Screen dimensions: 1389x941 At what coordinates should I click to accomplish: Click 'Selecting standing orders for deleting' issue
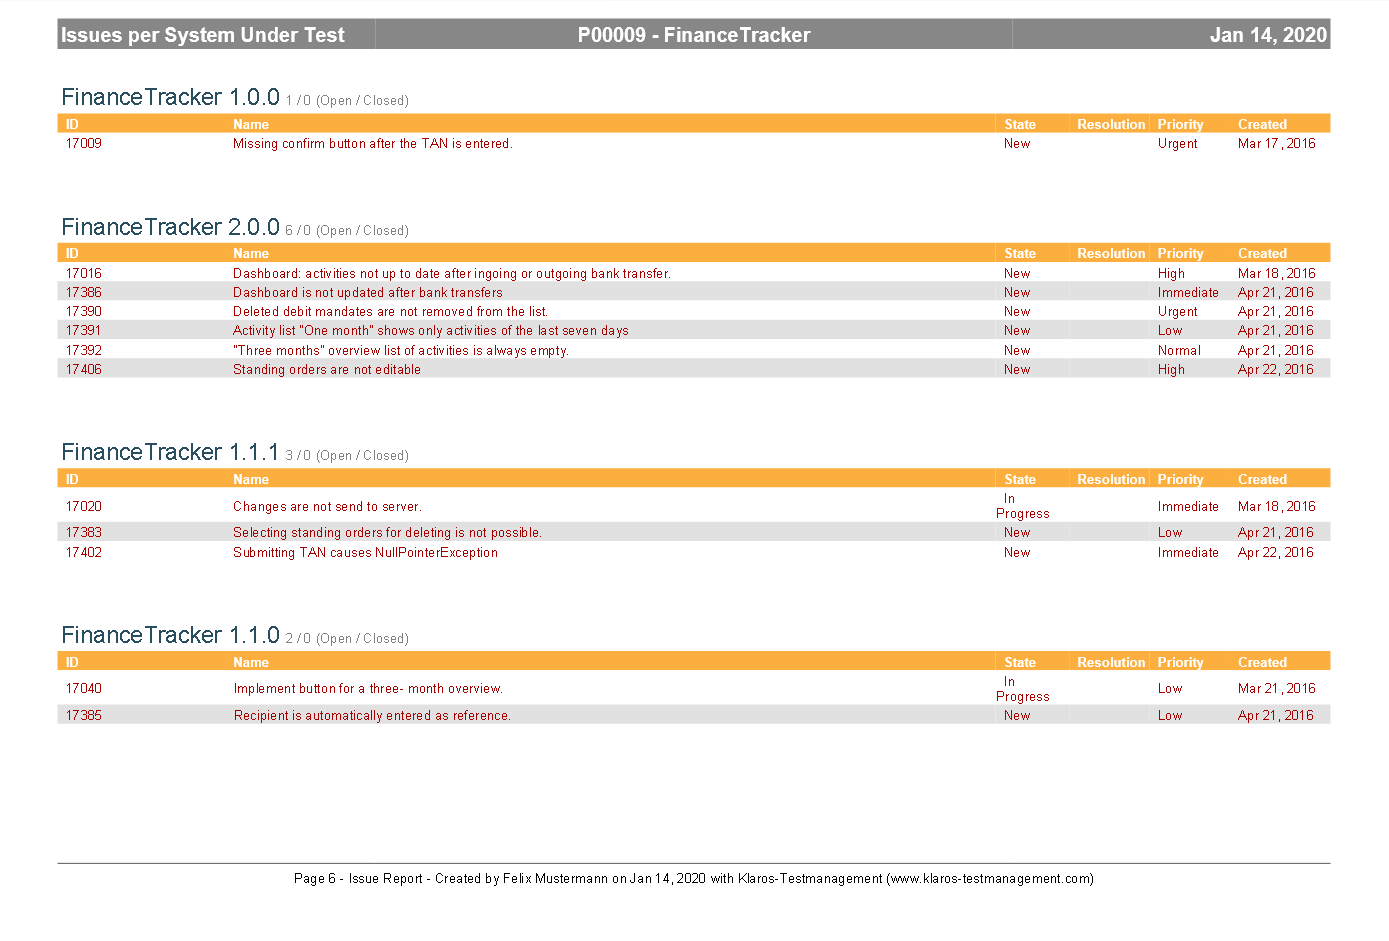387,533
